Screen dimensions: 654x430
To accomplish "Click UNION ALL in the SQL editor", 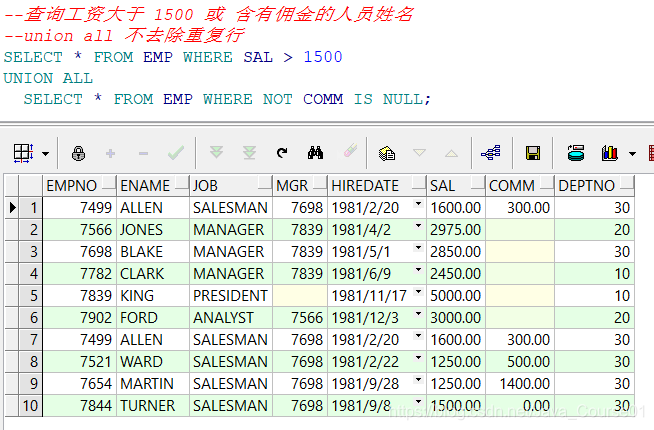I will point(48,78).
